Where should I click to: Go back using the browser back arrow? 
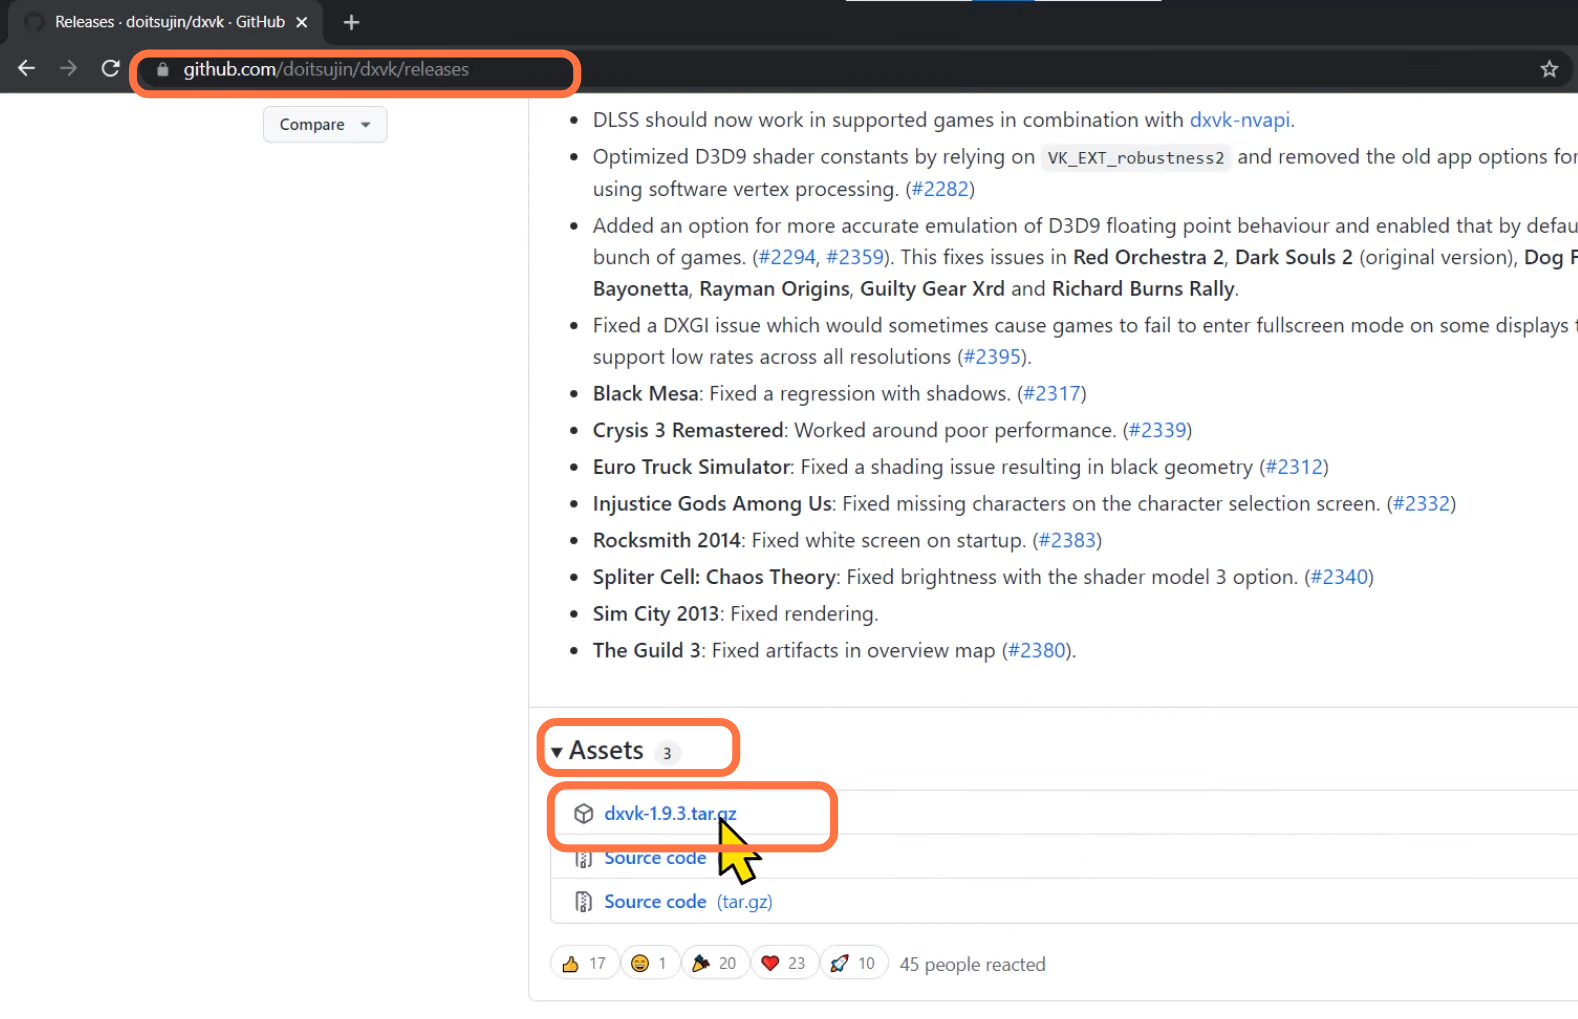point(27,69)
